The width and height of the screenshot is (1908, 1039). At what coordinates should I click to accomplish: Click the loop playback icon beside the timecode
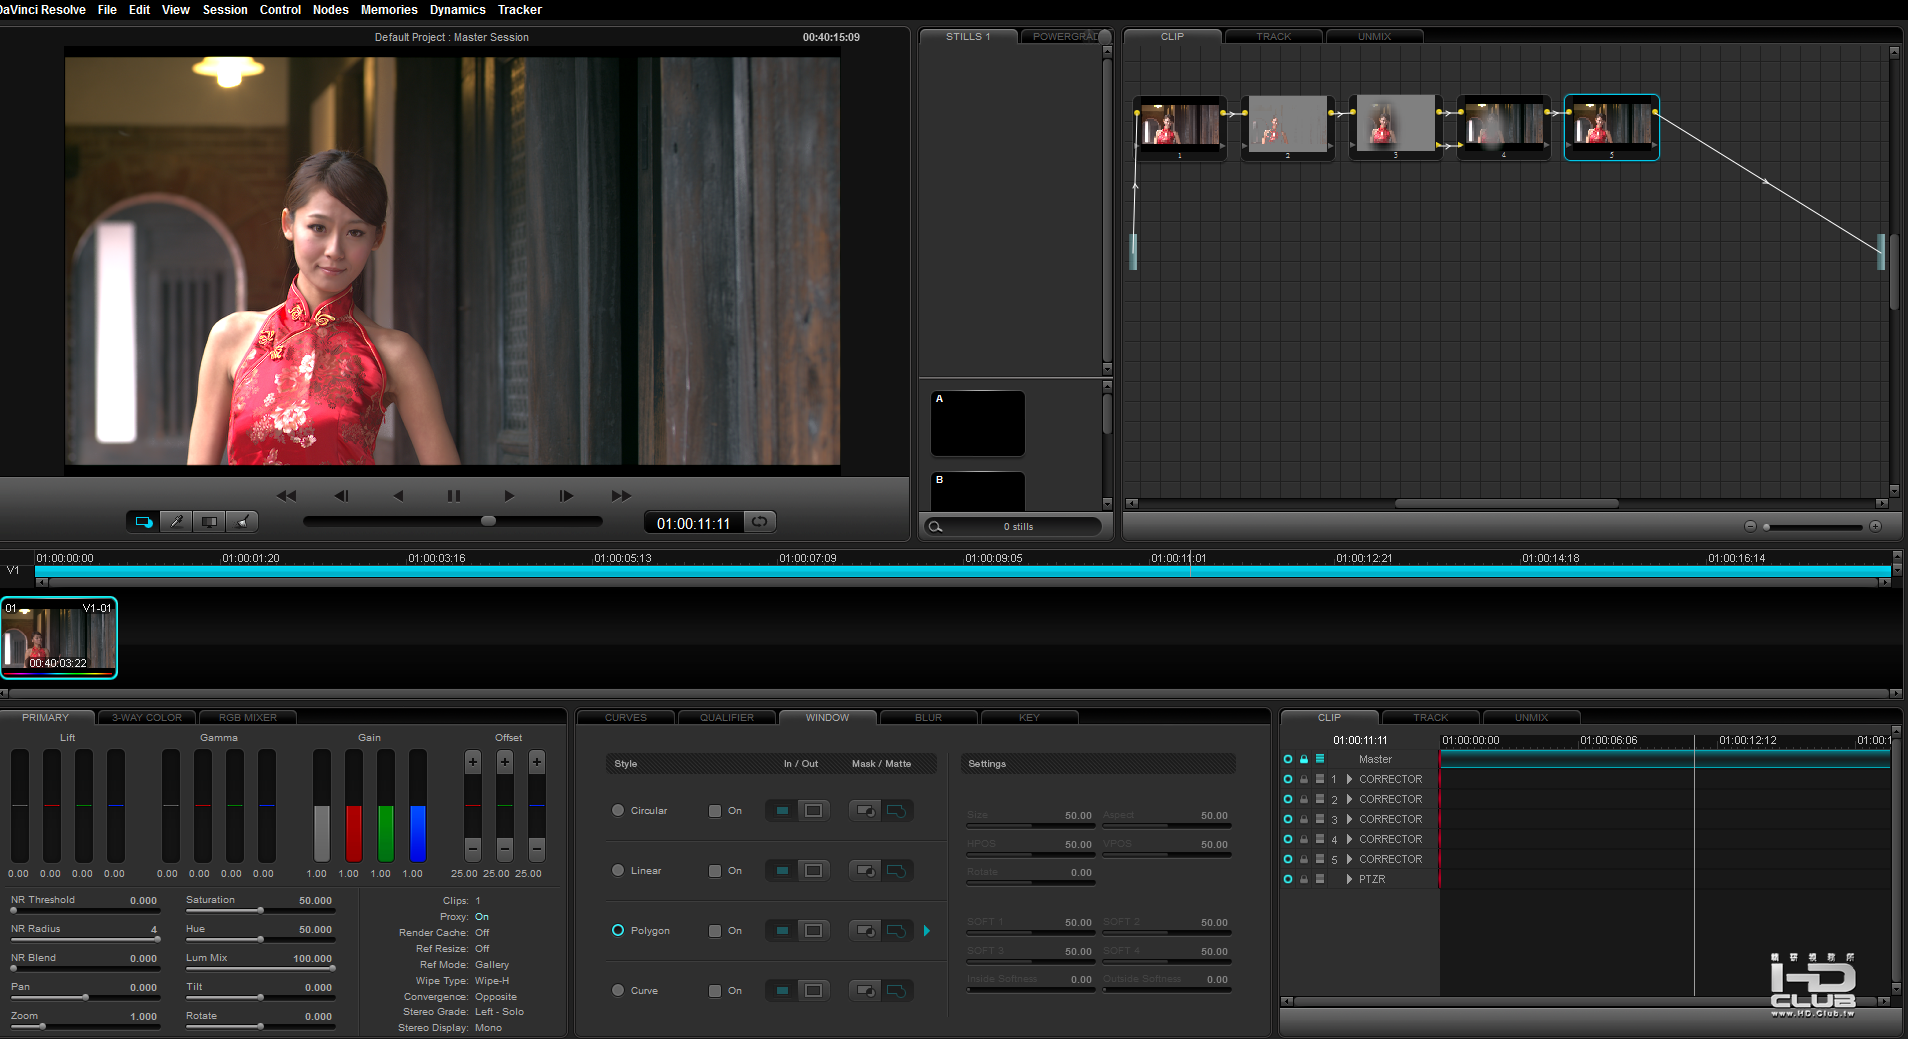click(x=760, y=522)
